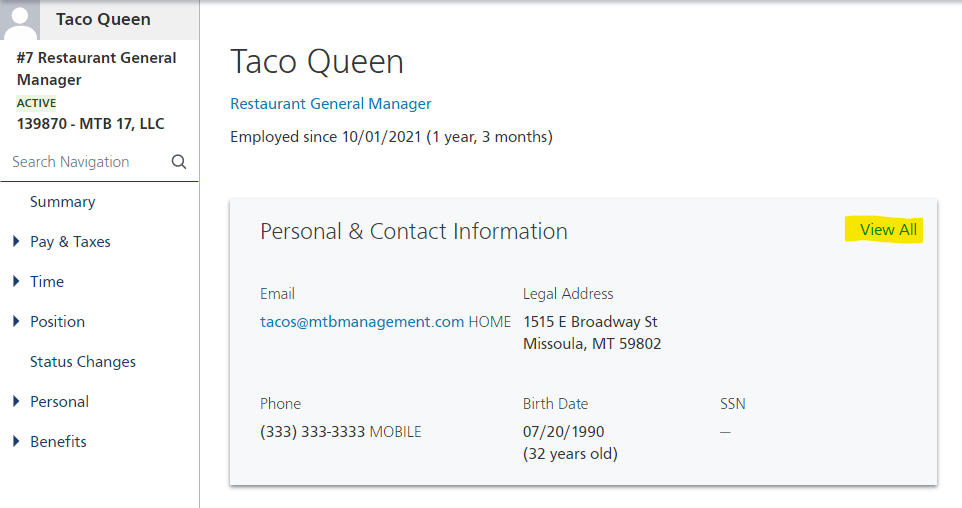Expand the Time menu arrow

pyautogui.click(x=16, y=281)
